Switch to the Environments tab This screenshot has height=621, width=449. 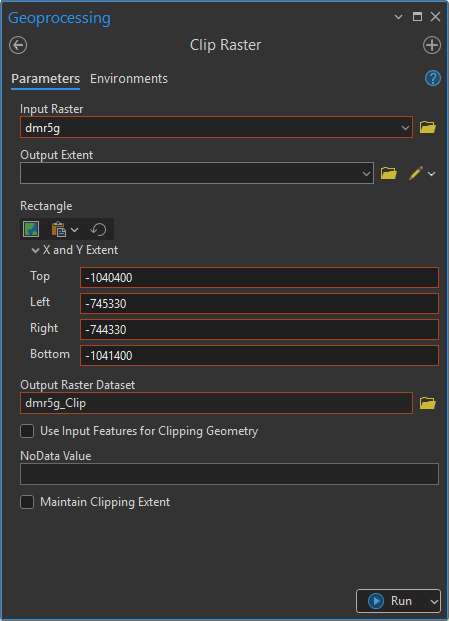(129, 78)
